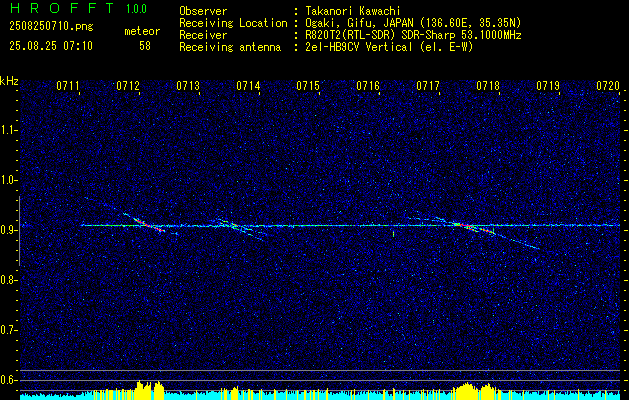Screen dimensions: 629x400
Task: Click the faint meteor echo near 0714
Action: tap(240, 229)
